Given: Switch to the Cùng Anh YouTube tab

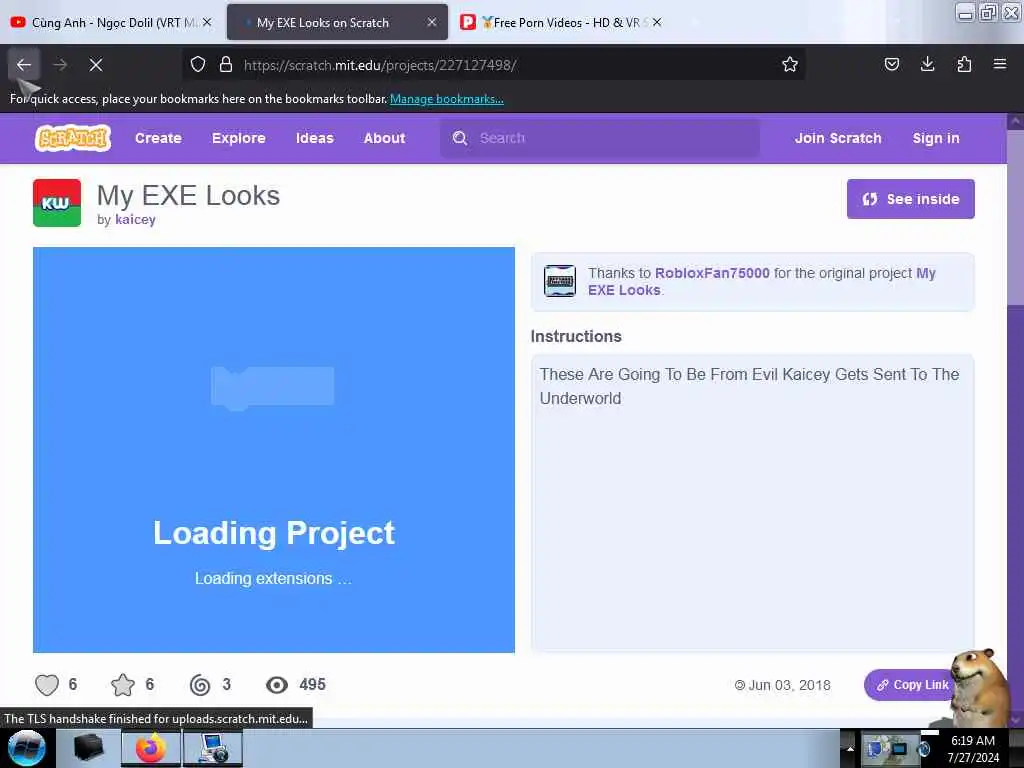Looking at the screenshot, I should pyautogui.click(x=111, y=22).
